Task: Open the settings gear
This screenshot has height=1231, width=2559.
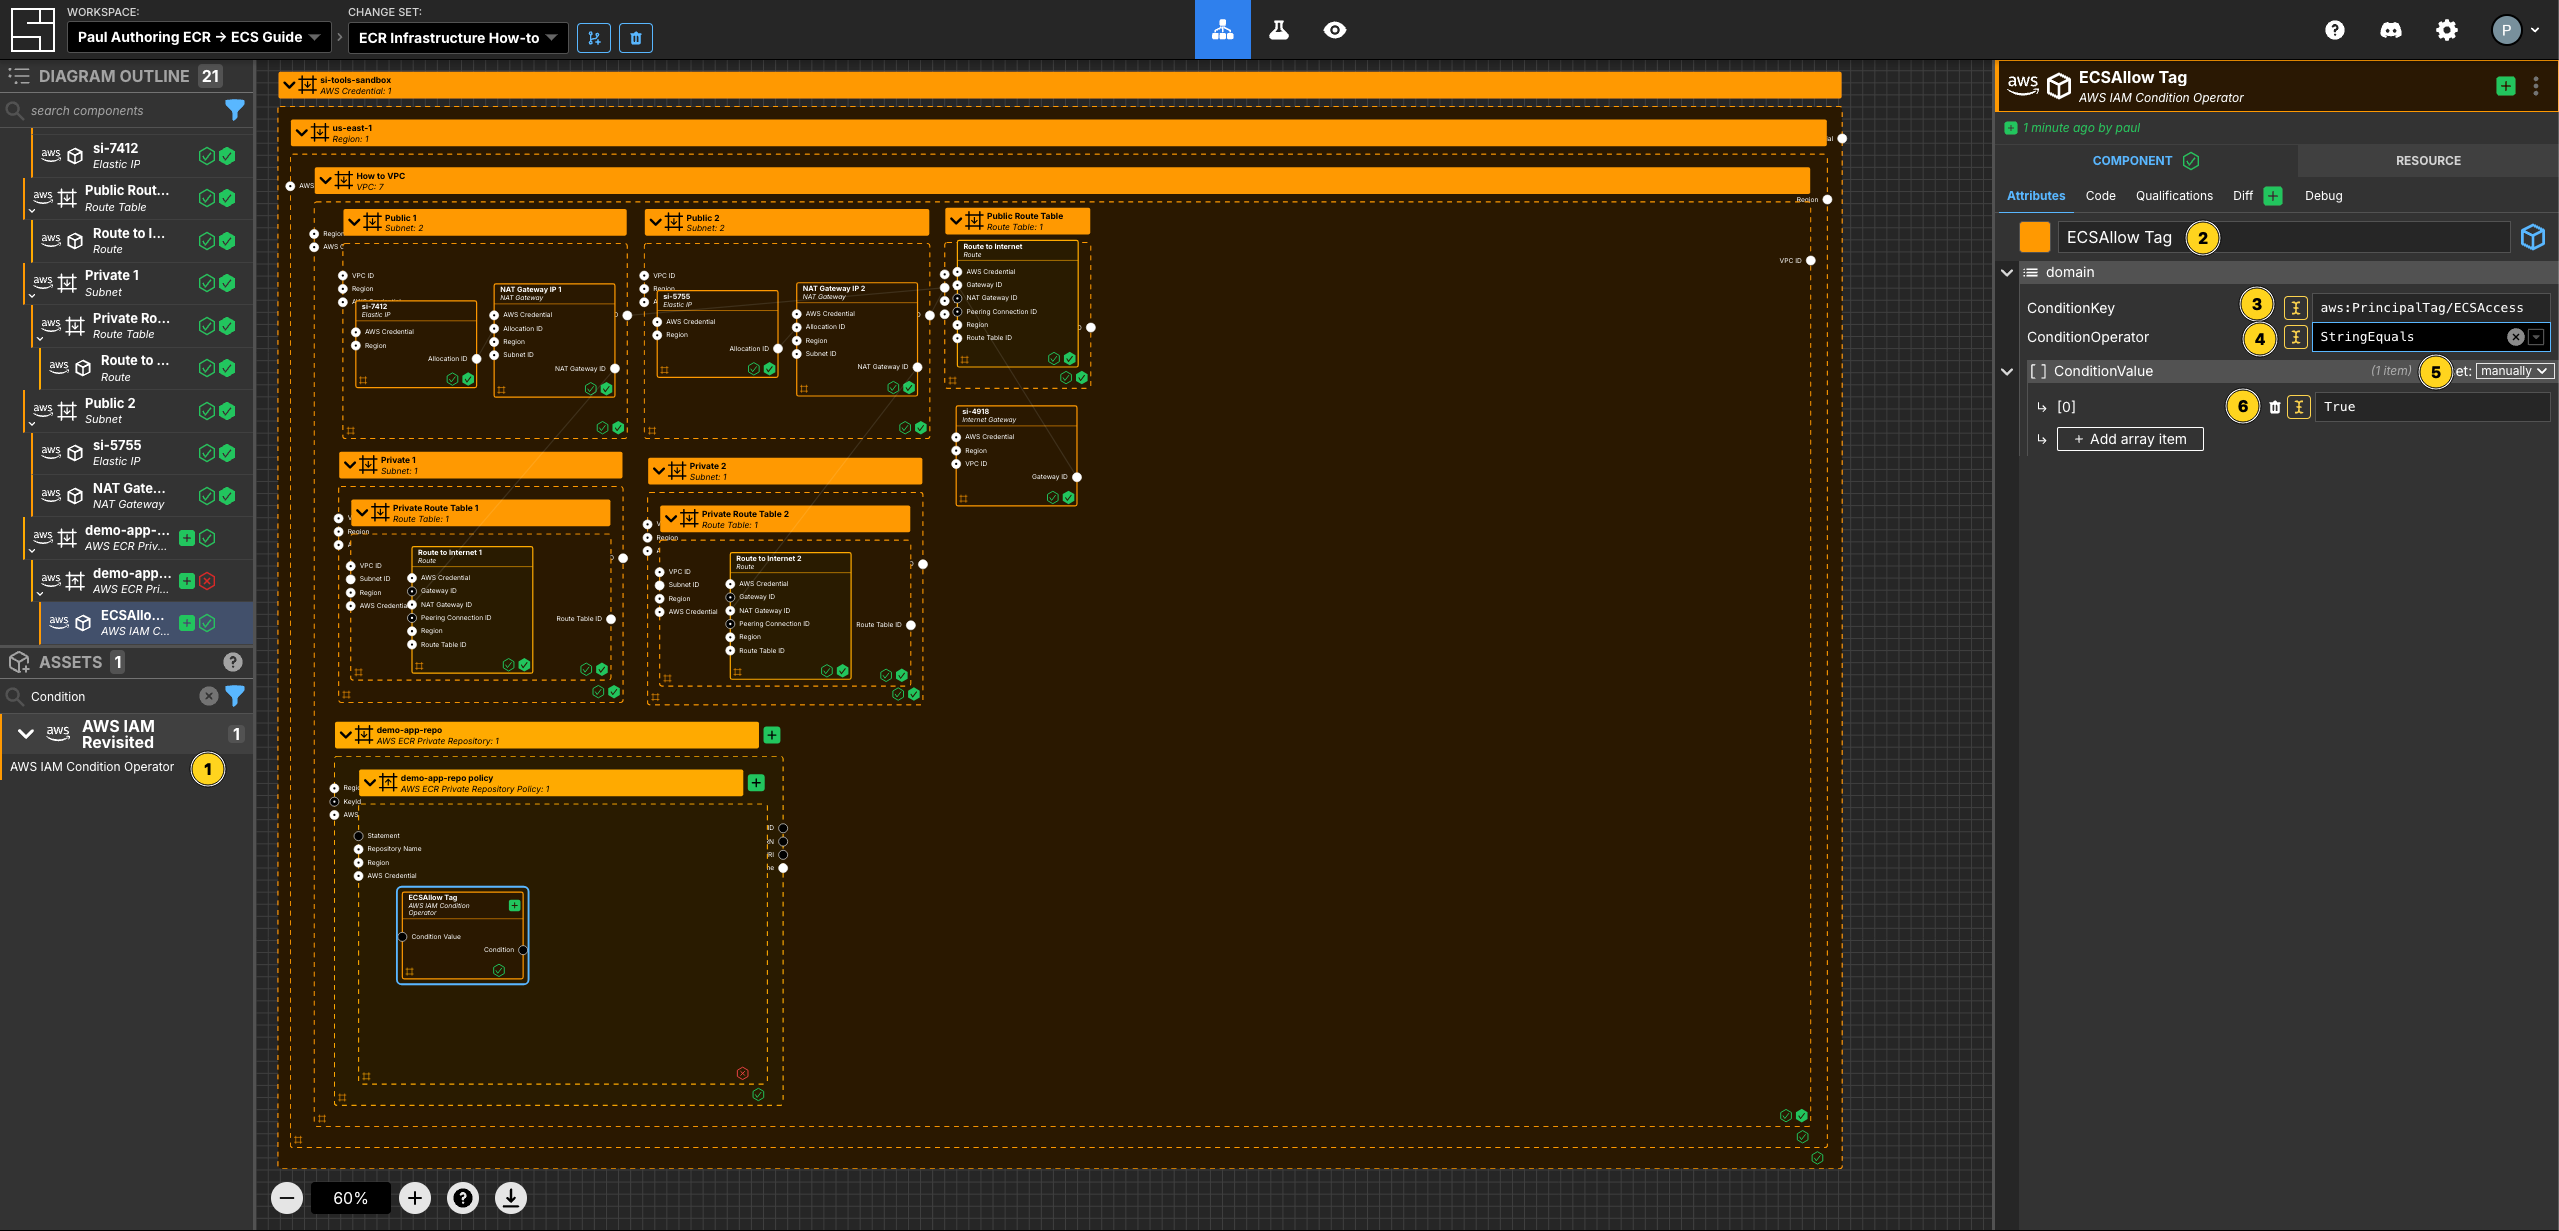Action: click(2446, 30)
